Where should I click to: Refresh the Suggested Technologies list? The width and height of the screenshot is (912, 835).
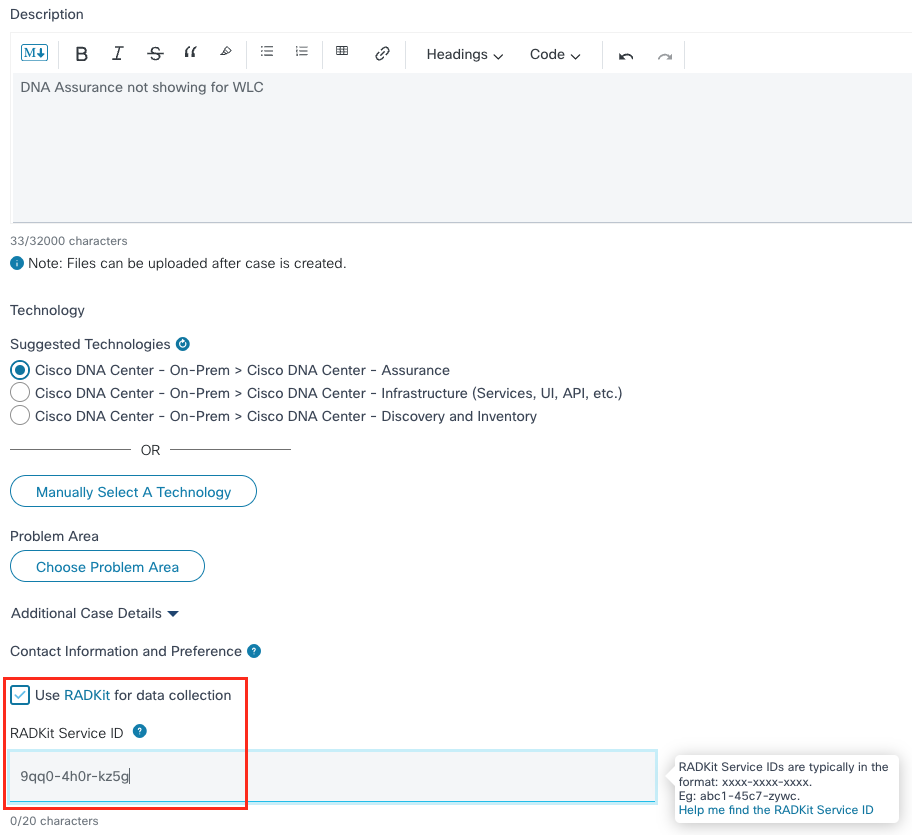[x=183, y=344]
